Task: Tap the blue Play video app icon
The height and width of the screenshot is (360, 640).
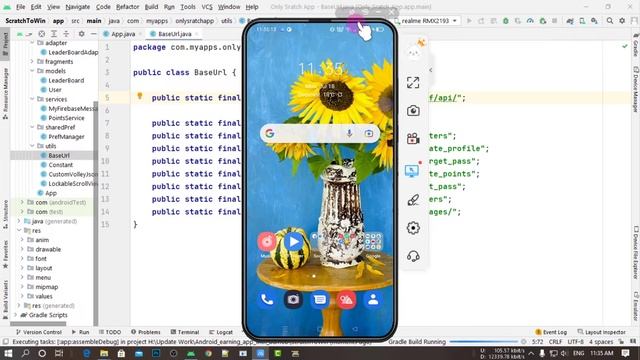Action: coord(293,242)
